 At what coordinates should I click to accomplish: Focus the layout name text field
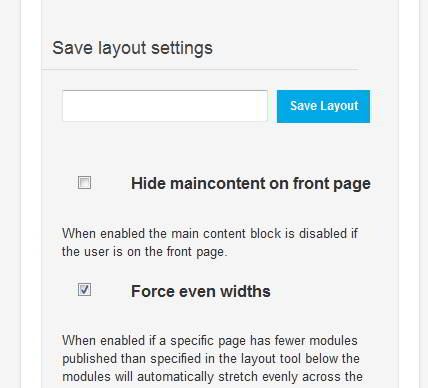(x=165, y=106)
